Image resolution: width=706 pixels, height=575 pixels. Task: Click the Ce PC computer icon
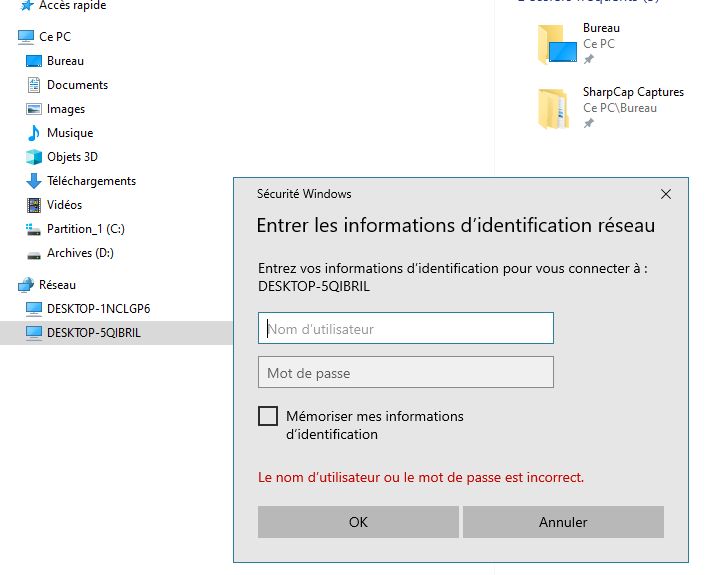(26, 37)
